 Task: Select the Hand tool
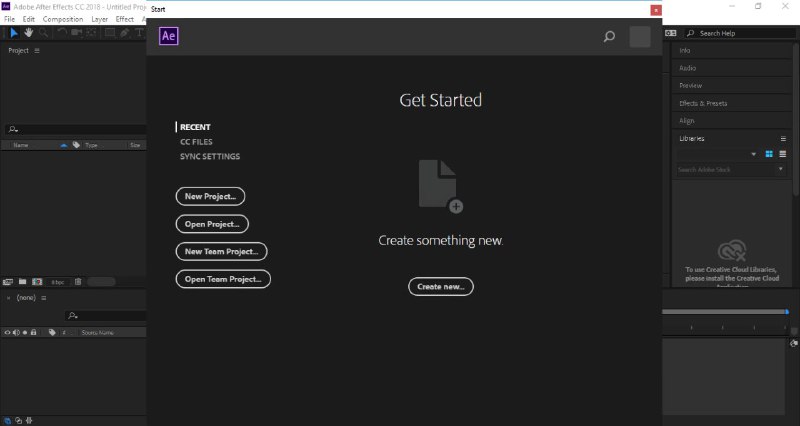[29, 33]
